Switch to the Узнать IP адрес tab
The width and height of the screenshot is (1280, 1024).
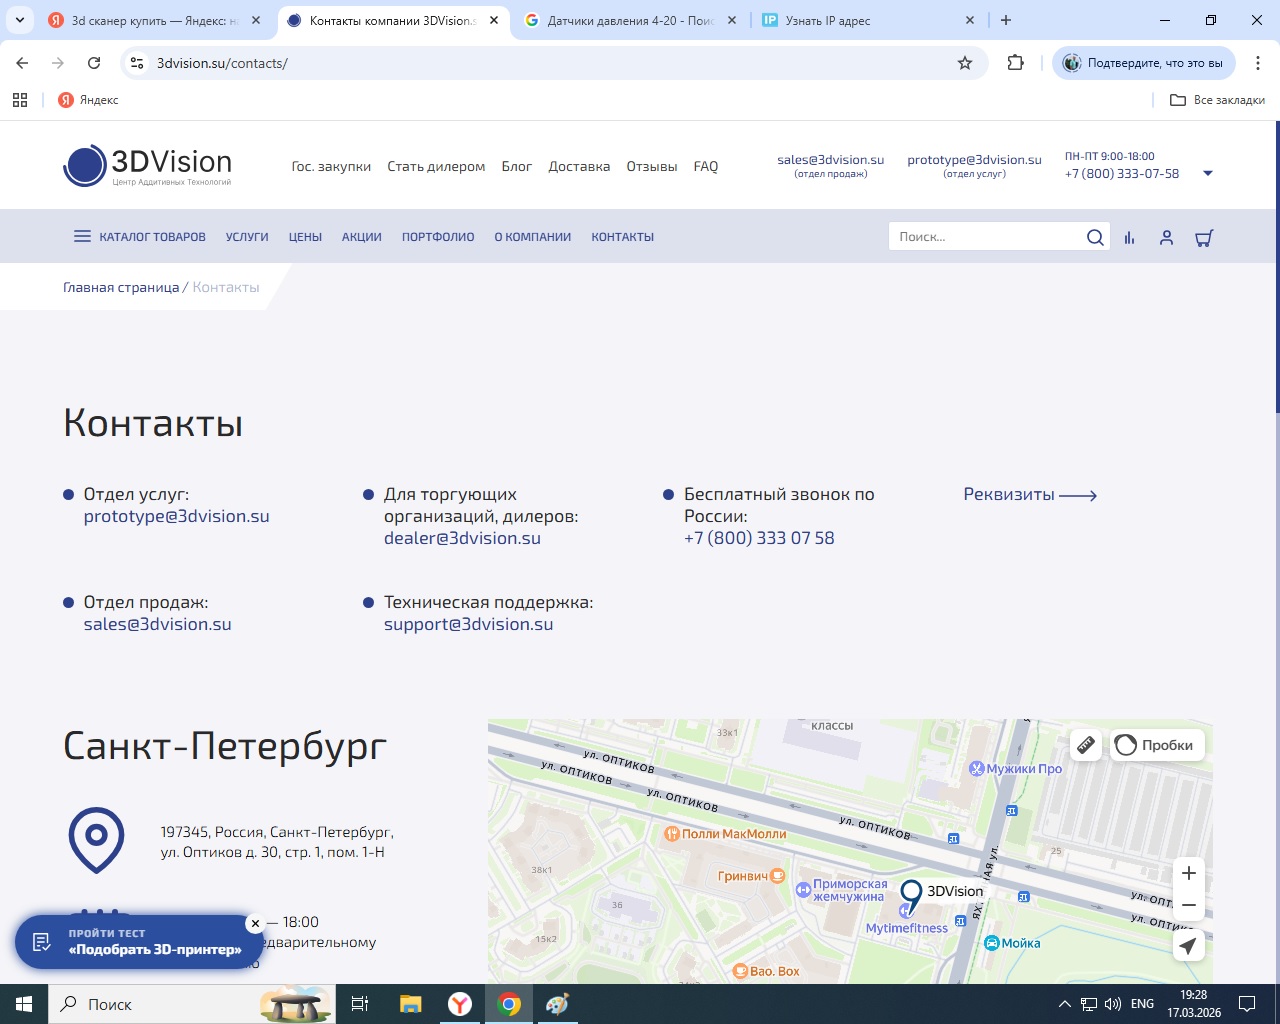click(860, 20)
